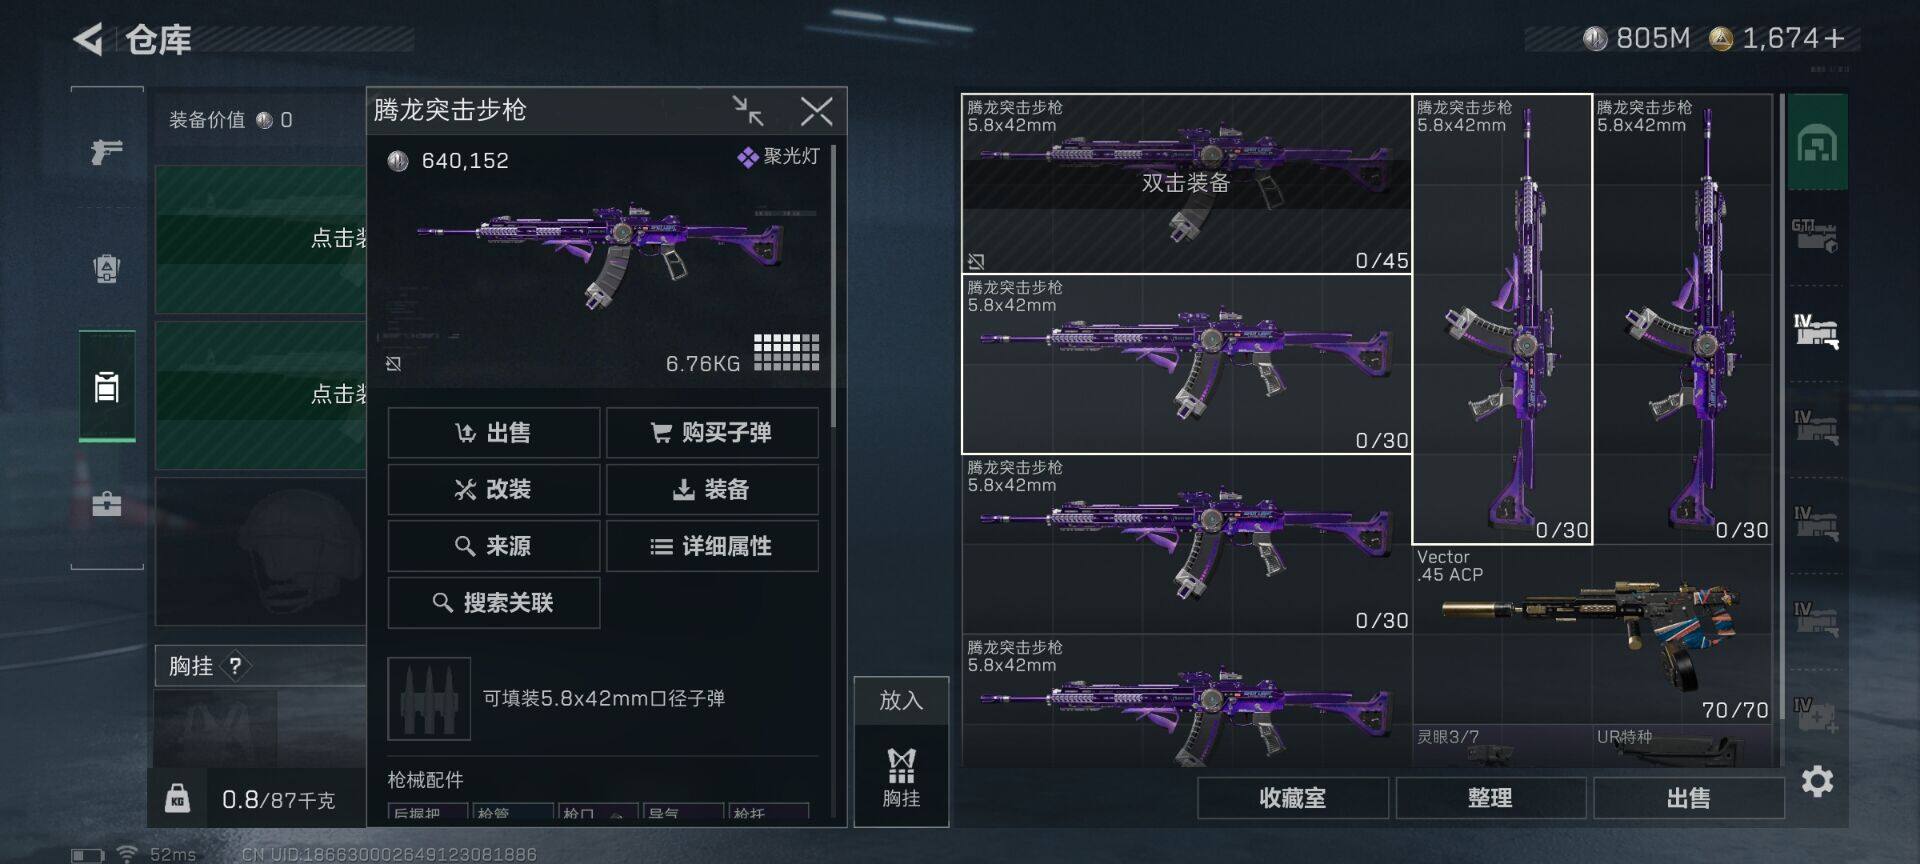Screen dimensions: 1920x864
Task: Click the 出售 button in weapon panel
Action: [494, 433]
